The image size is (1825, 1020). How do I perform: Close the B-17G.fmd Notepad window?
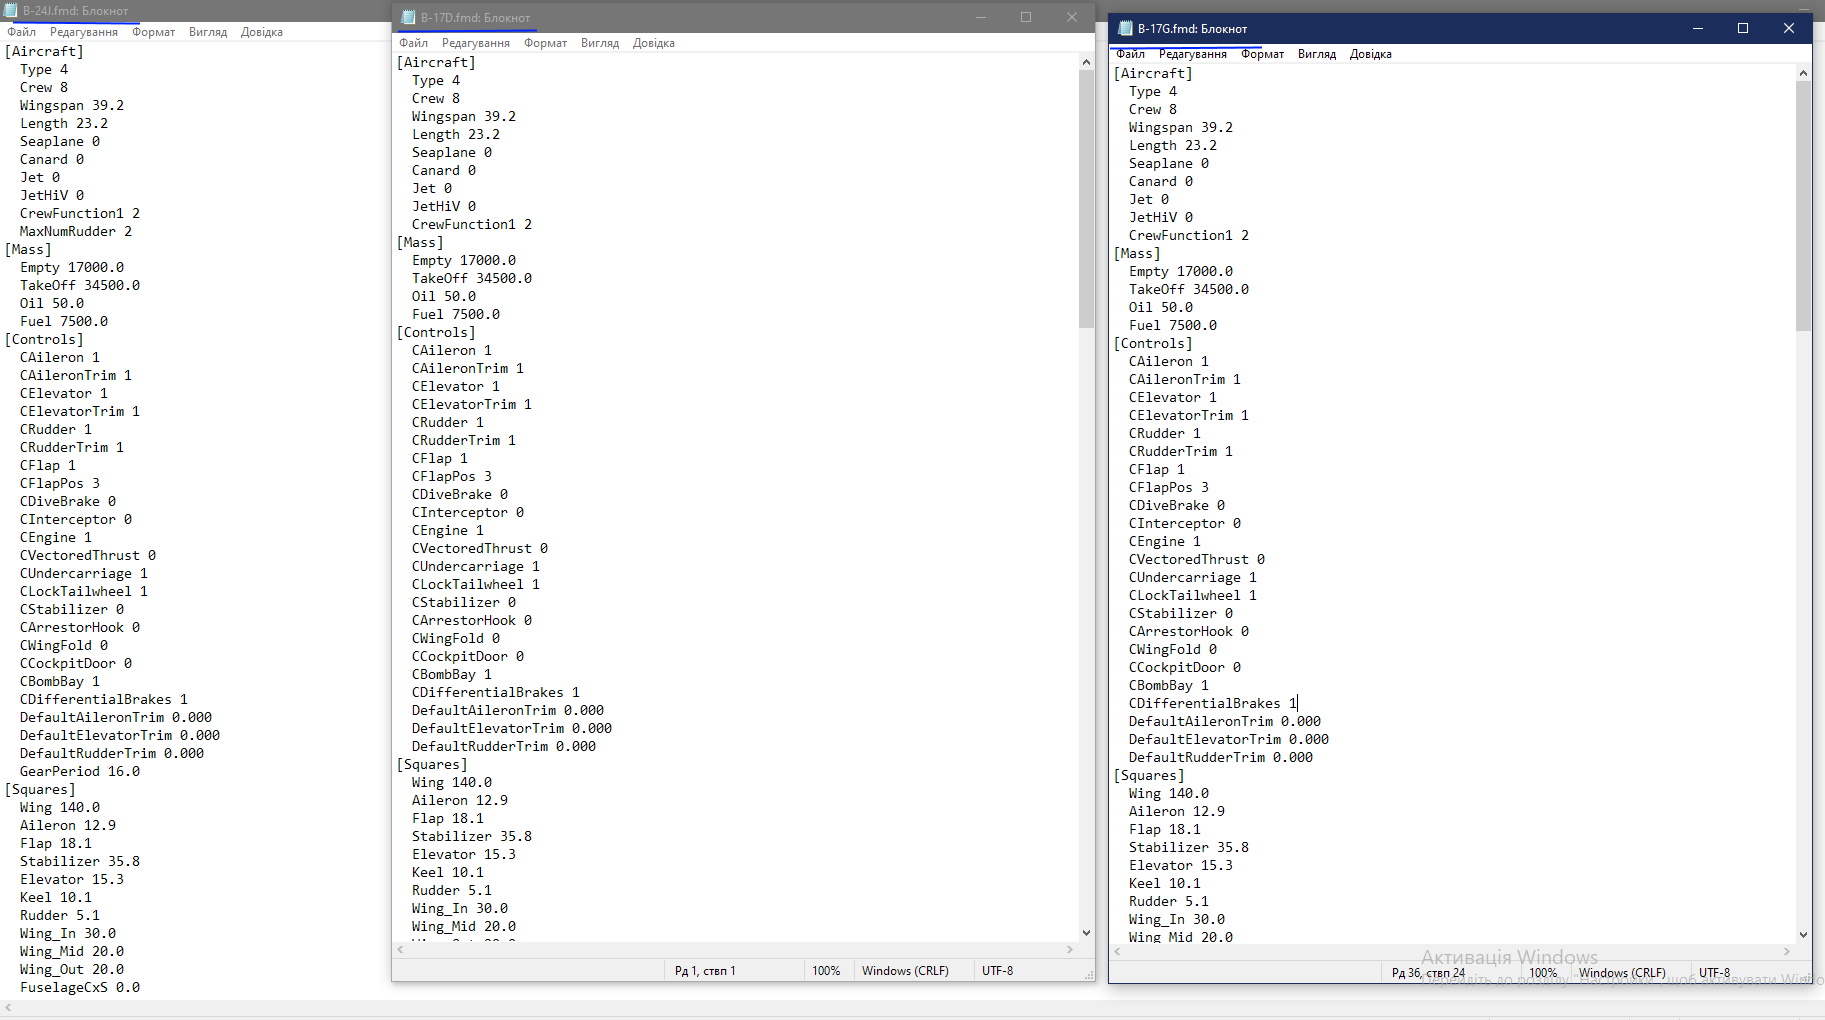click(x=1789, y=28)
